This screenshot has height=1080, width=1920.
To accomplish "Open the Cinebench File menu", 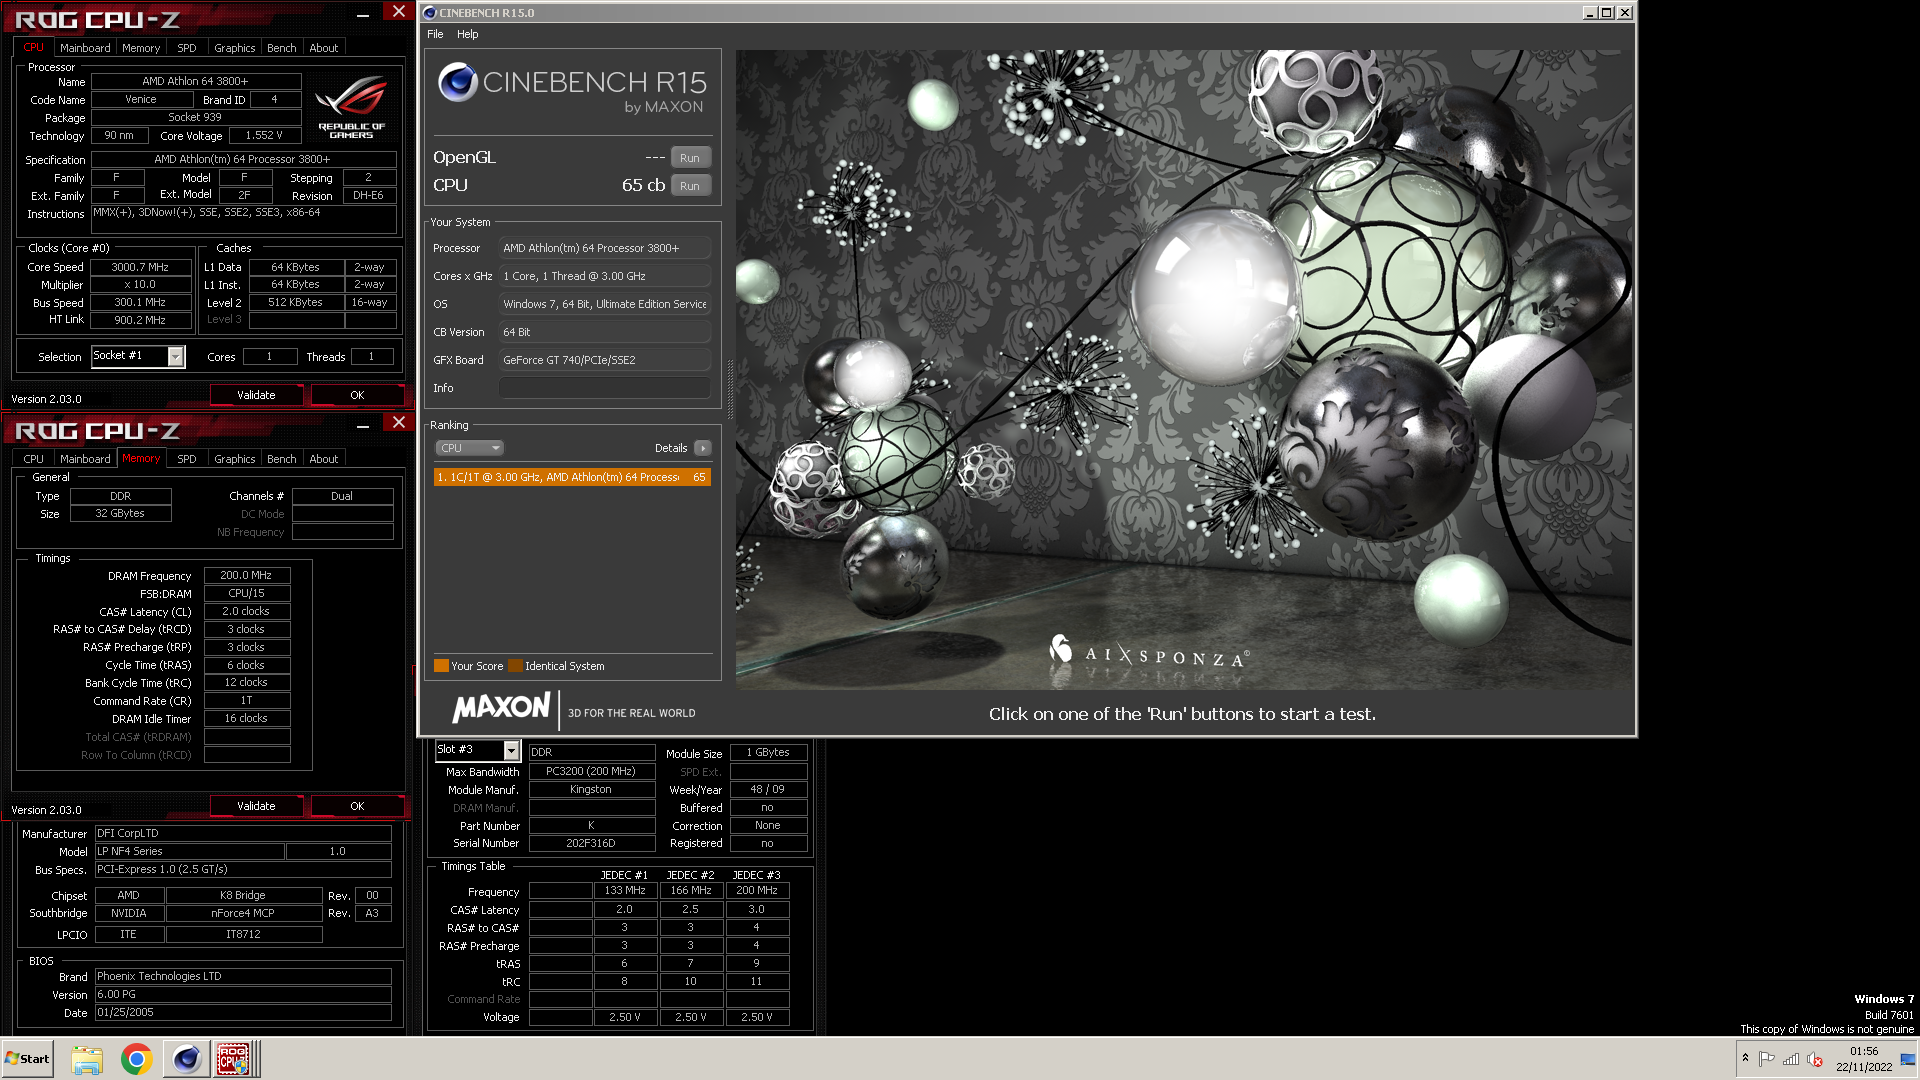I will click(x=435, y=34).
